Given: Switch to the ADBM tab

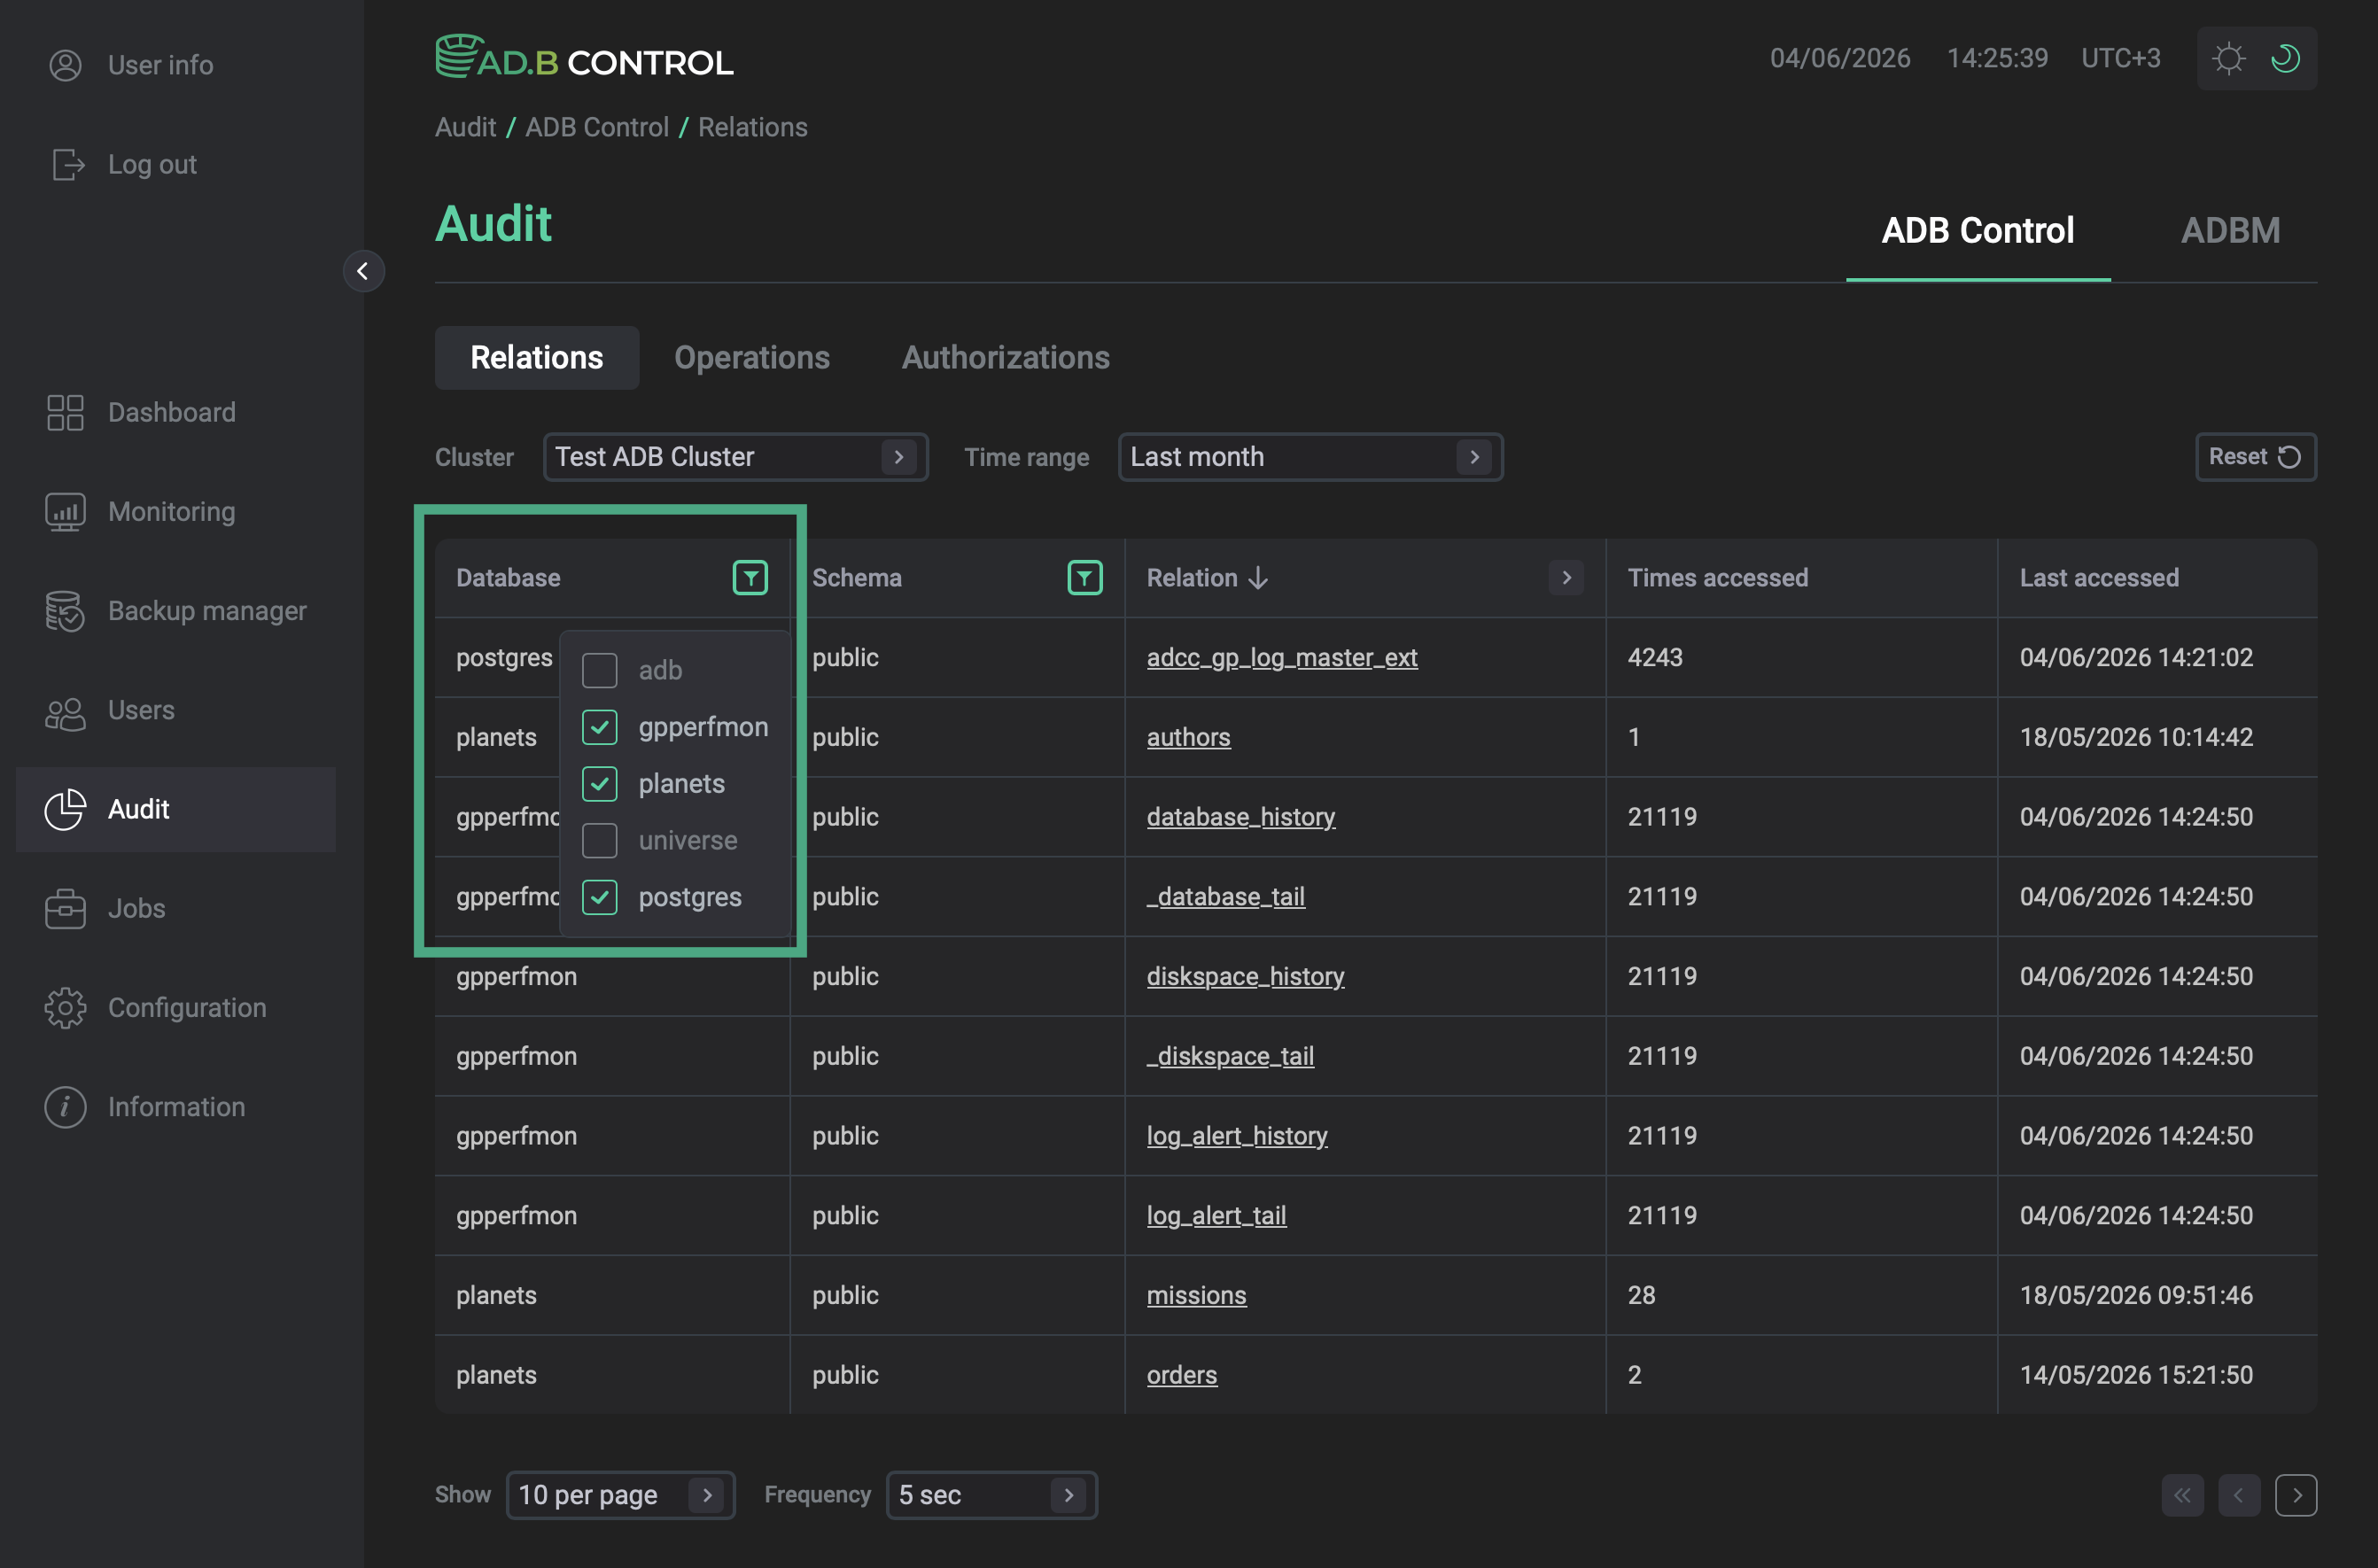Looking at the screenshot, I should (x=2231, y=230).
